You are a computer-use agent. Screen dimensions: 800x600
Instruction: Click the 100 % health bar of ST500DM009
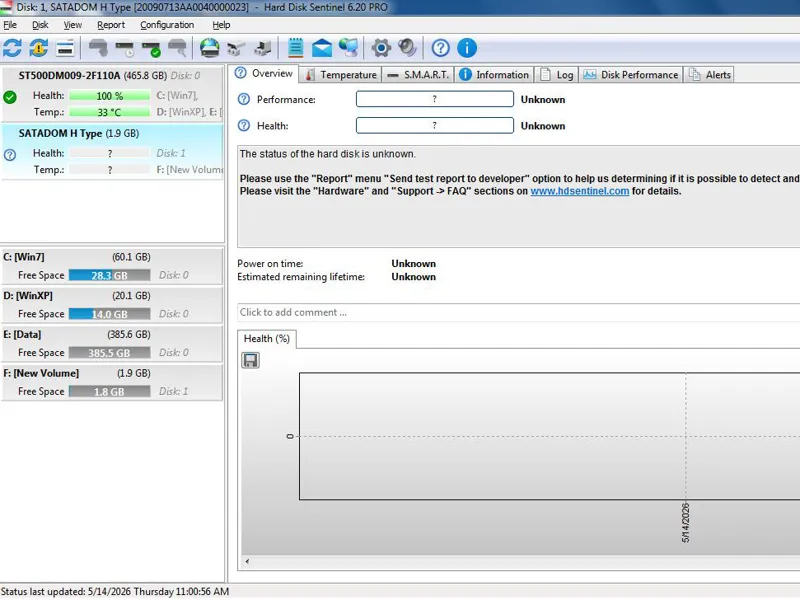pos(110,96)
